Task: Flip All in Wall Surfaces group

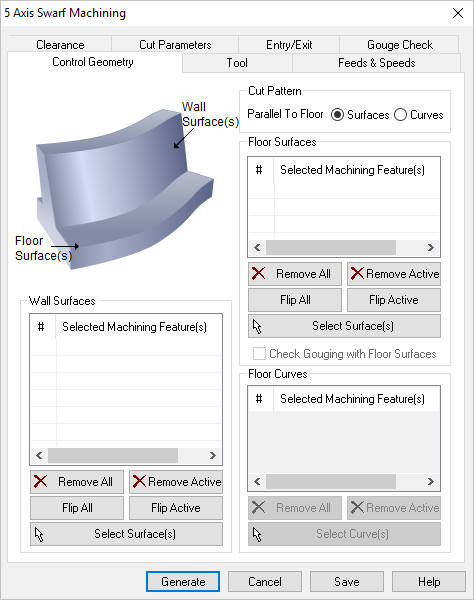Action: click(77, 508)
